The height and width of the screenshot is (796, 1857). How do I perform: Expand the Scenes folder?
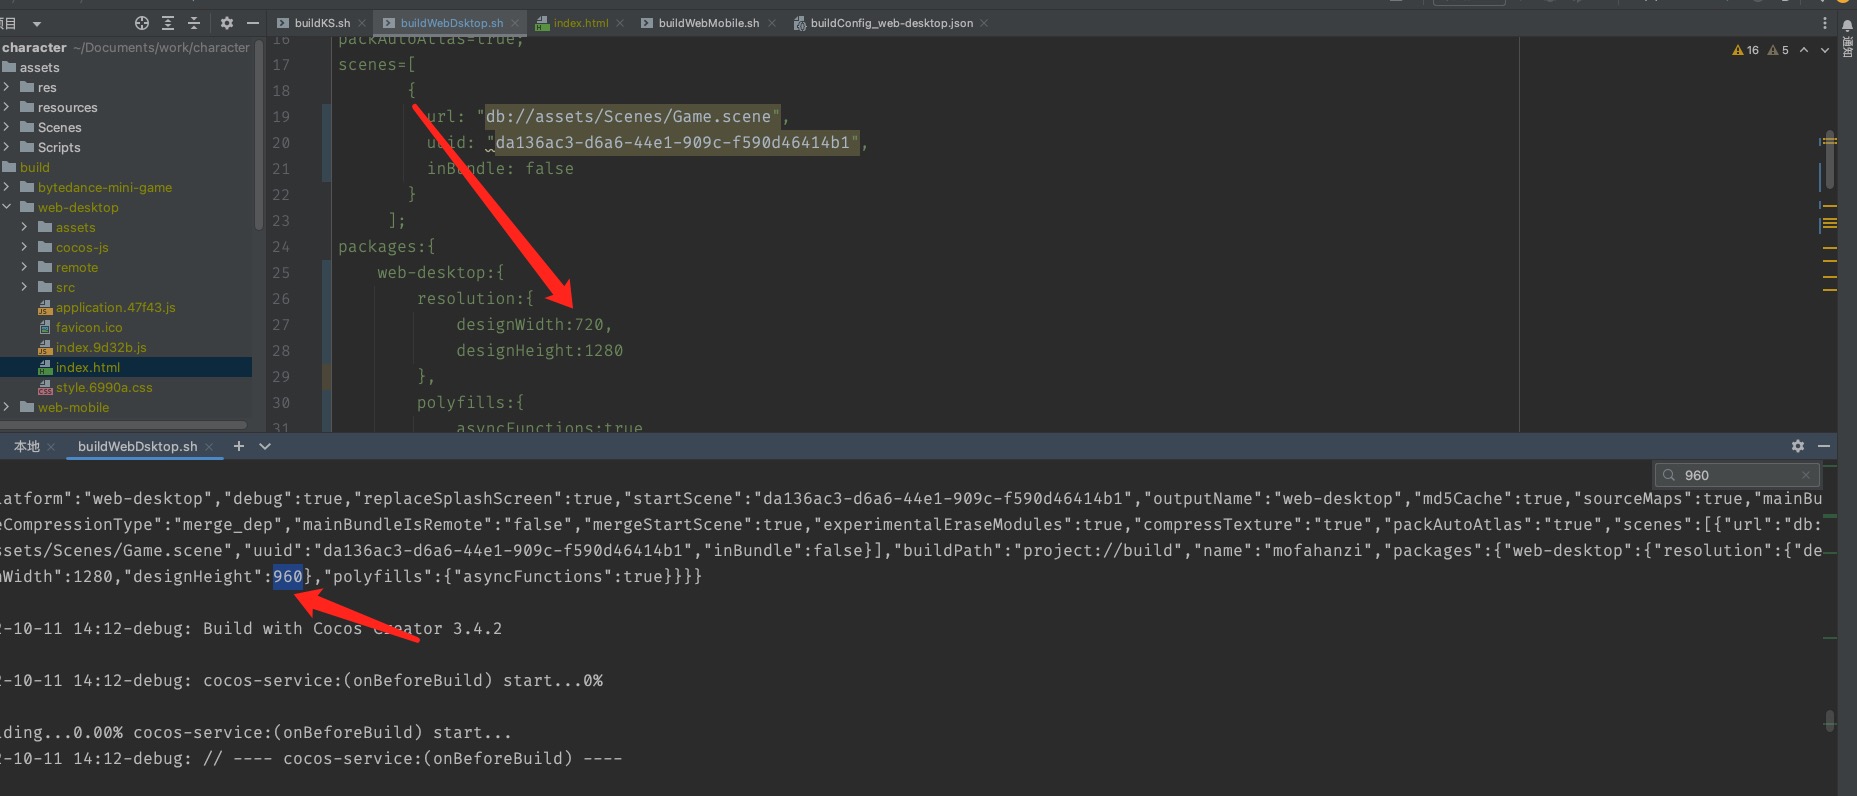(7, 127)
